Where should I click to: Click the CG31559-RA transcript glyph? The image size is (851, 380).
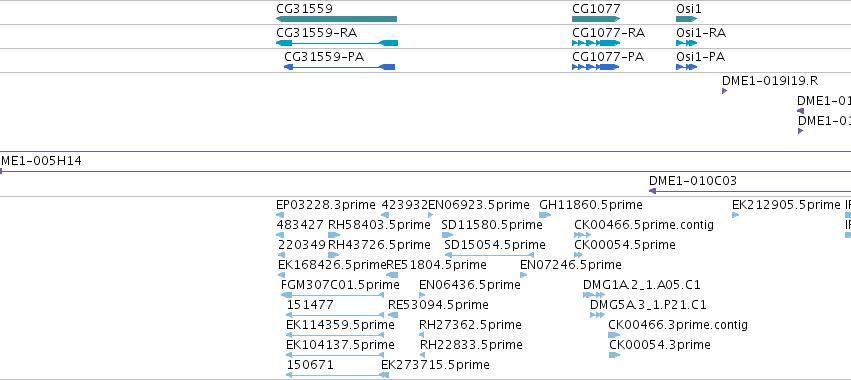(337, 43)
